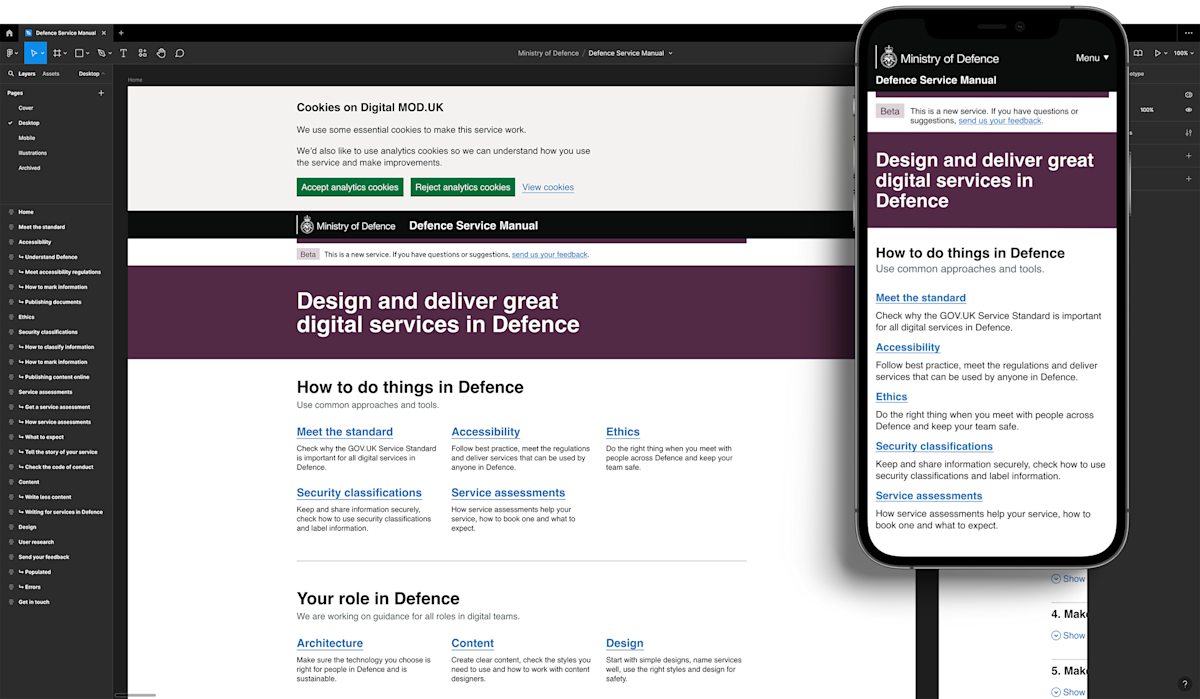Toggle the eye icon beside 100% opacity
1200x699 pixels.
1189,110
